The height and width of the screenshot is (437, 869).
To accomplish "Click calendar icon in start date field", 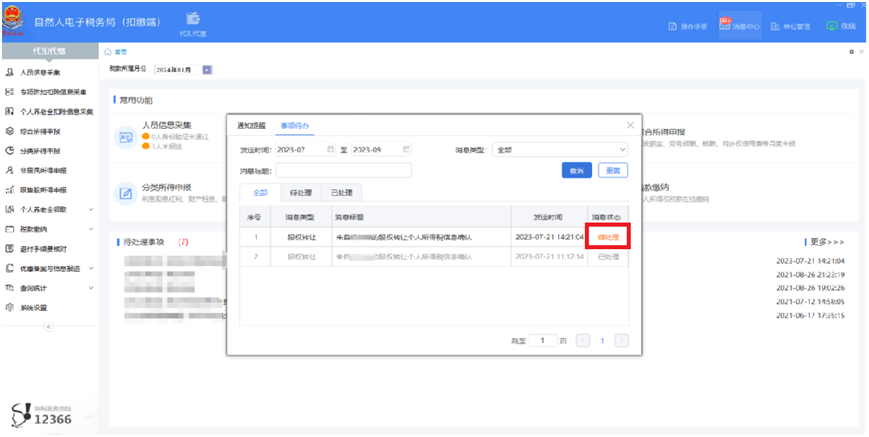I will pos(330,150).
